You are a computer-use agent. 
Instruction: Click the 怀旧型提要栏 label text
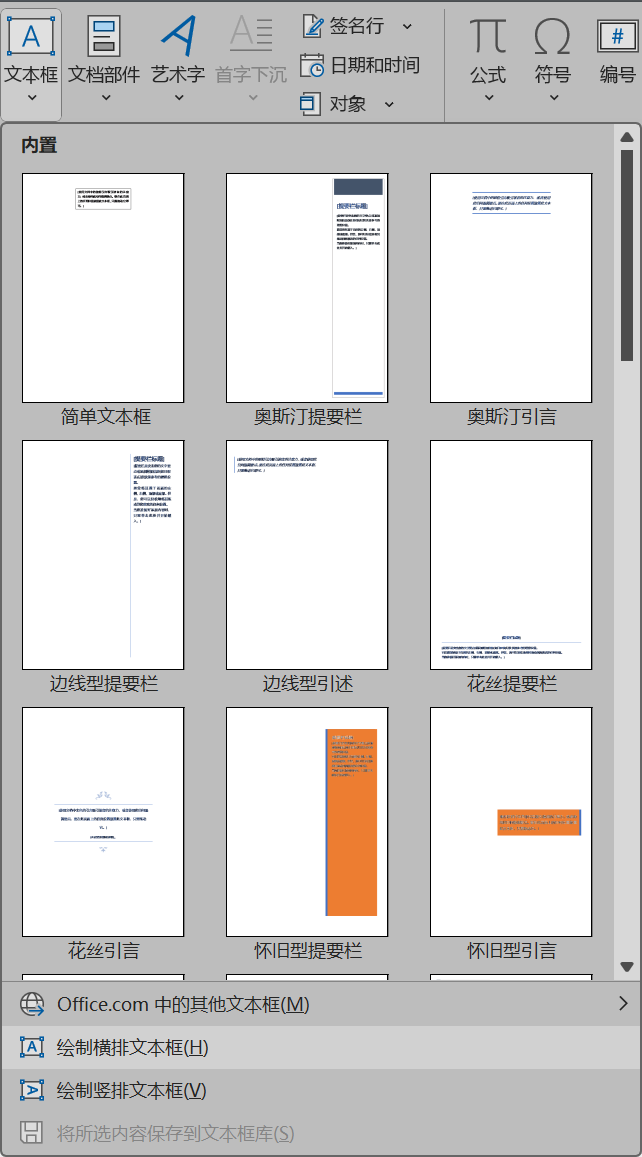click(308, 951)
